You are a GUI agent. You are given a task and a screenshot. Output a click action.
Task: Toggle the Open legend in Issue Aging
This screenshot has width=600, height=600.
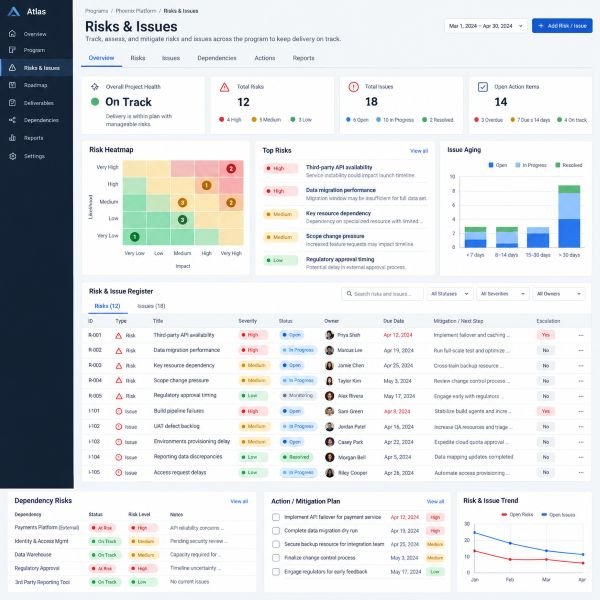[x=497, y=165]
